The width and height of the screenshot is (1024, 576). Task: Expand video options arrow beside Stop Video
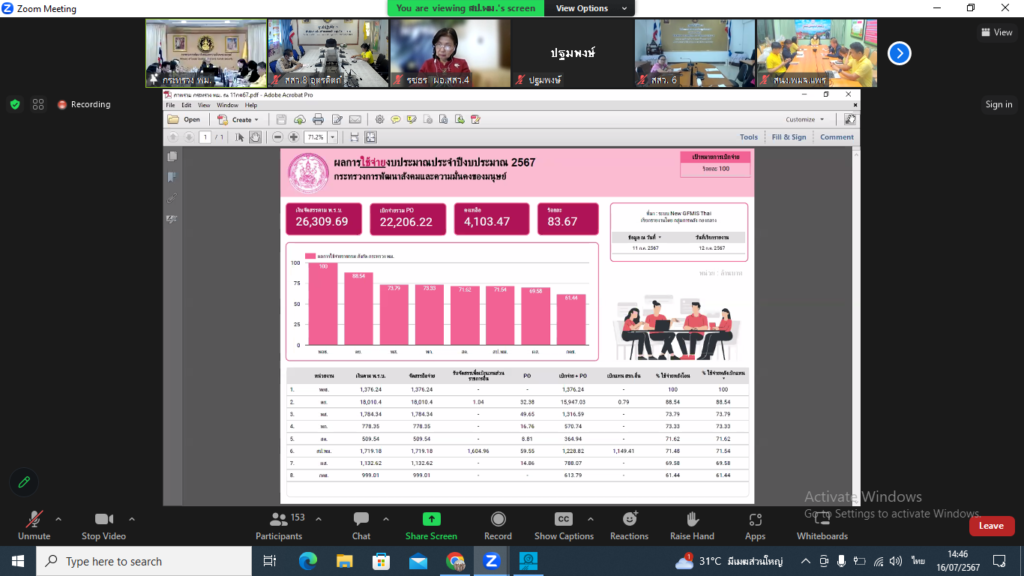click(x=132, y=520)
